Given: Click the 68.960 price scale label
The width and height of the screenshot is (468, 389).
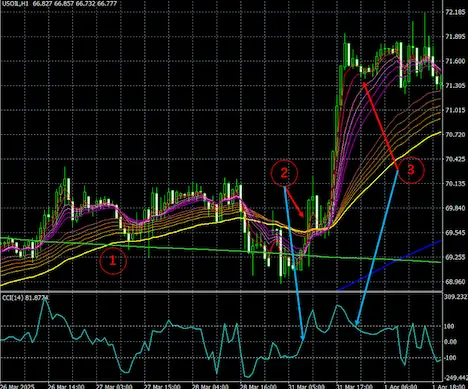Looking at the screenshot, I should click(x=455, y=282).
